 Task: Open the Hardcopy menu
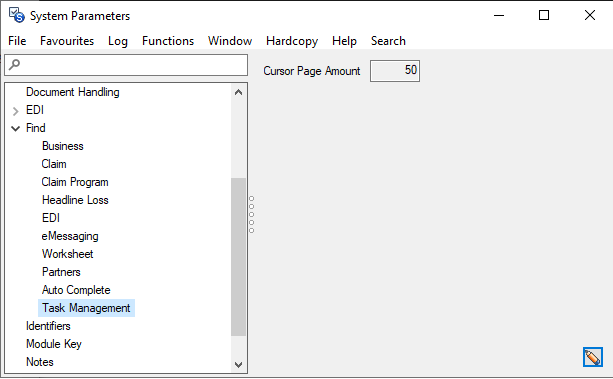point(292,41)
